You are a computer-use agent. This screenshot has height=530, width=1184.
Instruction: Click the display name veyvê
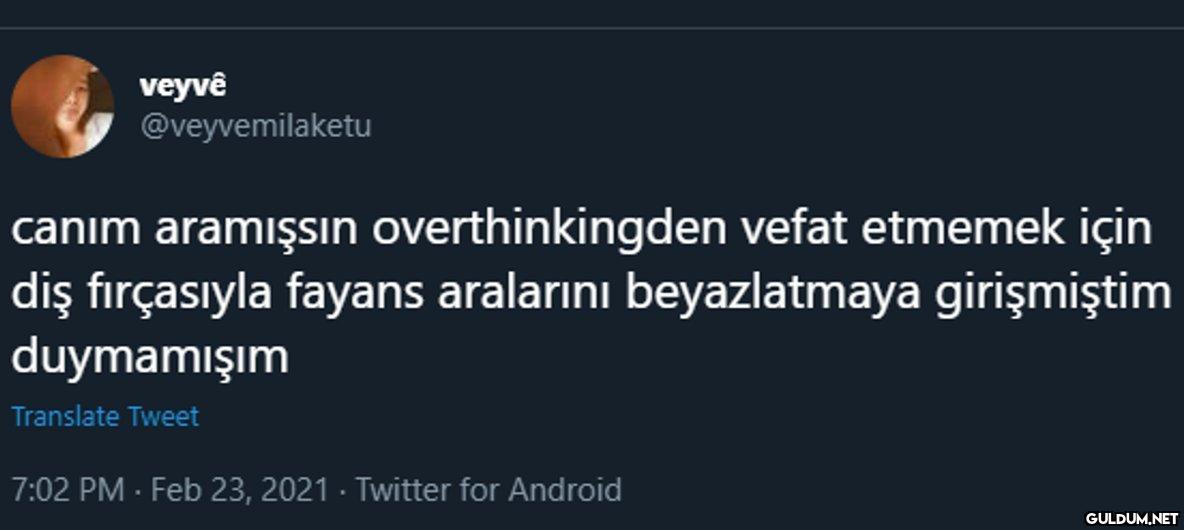(x=183, y=86)
